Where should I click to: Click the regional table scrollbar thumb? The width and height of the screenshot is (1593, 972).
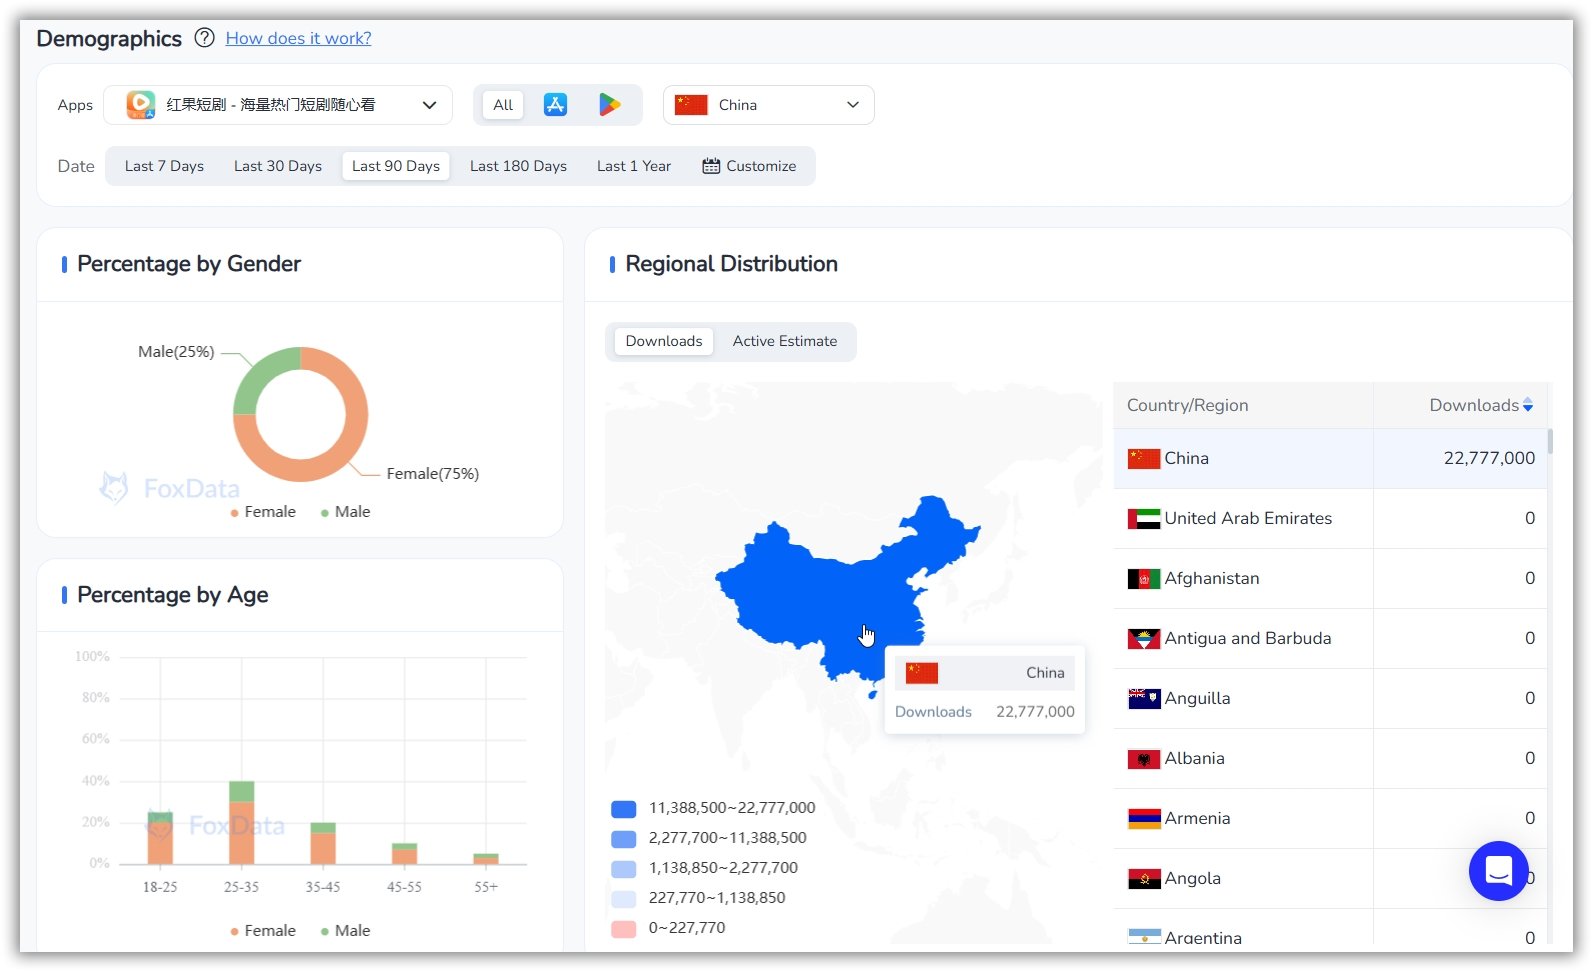coord(1550,441)
